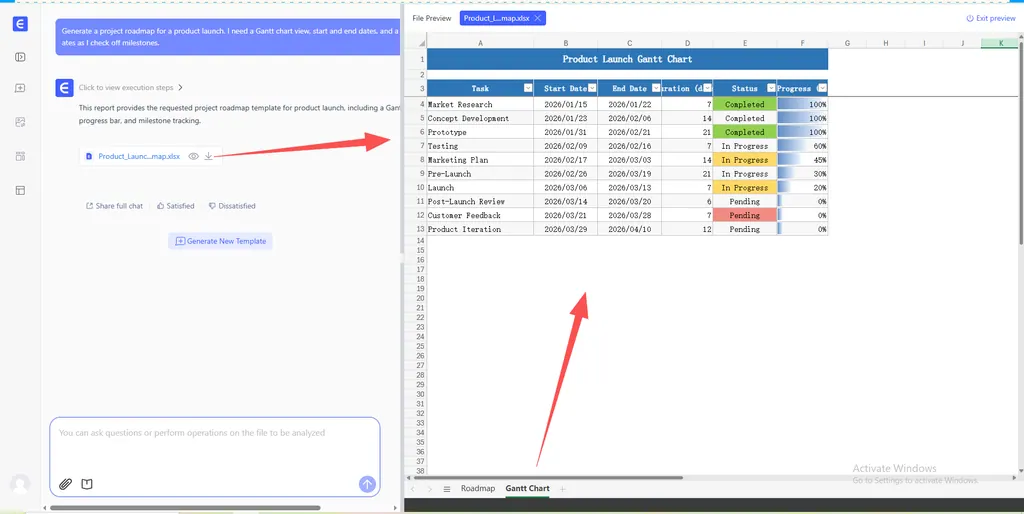The height and width of the screenshot is (514, 1024).
Task: Close the Product_L...map.xlsx preview tab
Action: 537,18
